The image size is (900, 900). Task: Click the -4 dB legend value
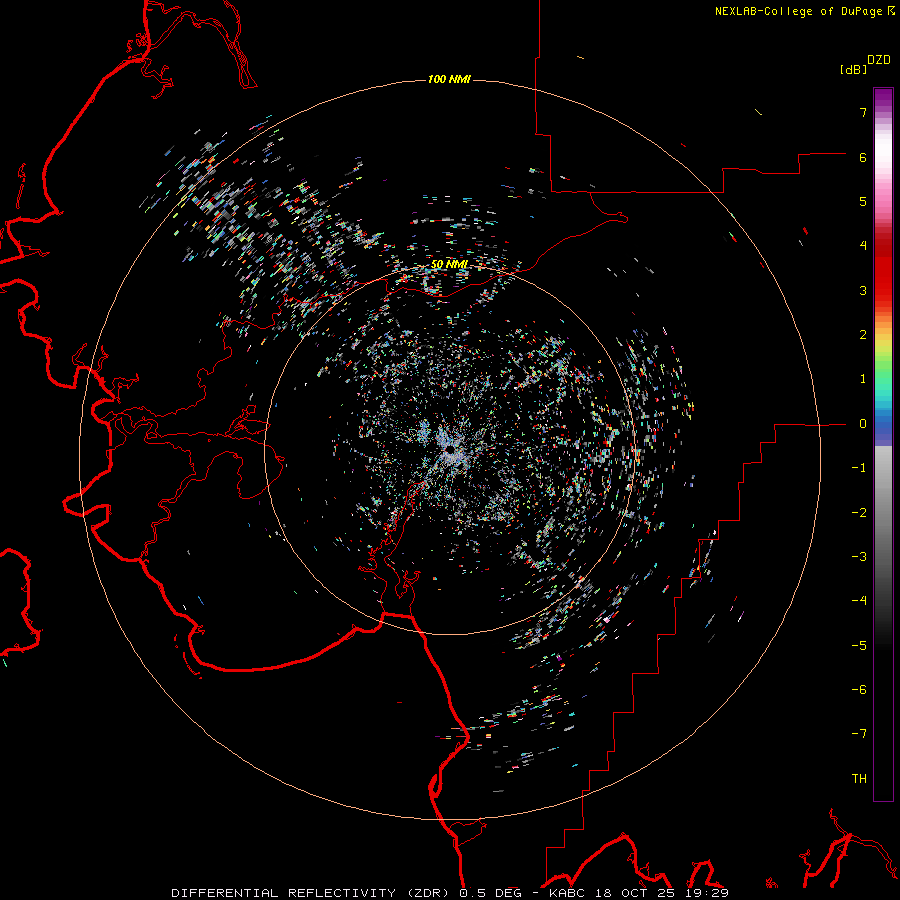859,601
